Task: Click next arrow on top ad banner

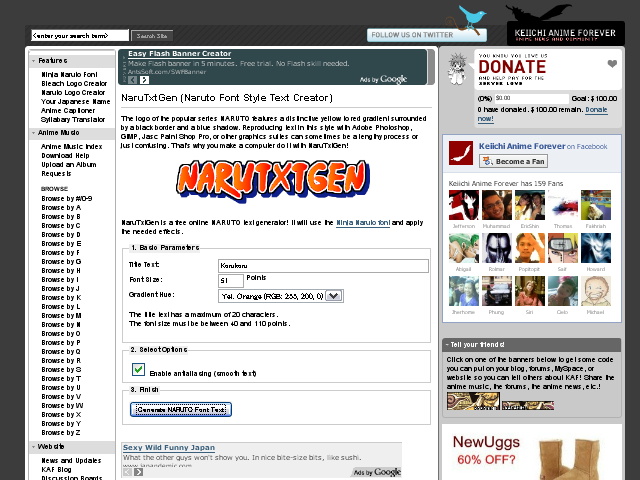Action: coord(144,79)
